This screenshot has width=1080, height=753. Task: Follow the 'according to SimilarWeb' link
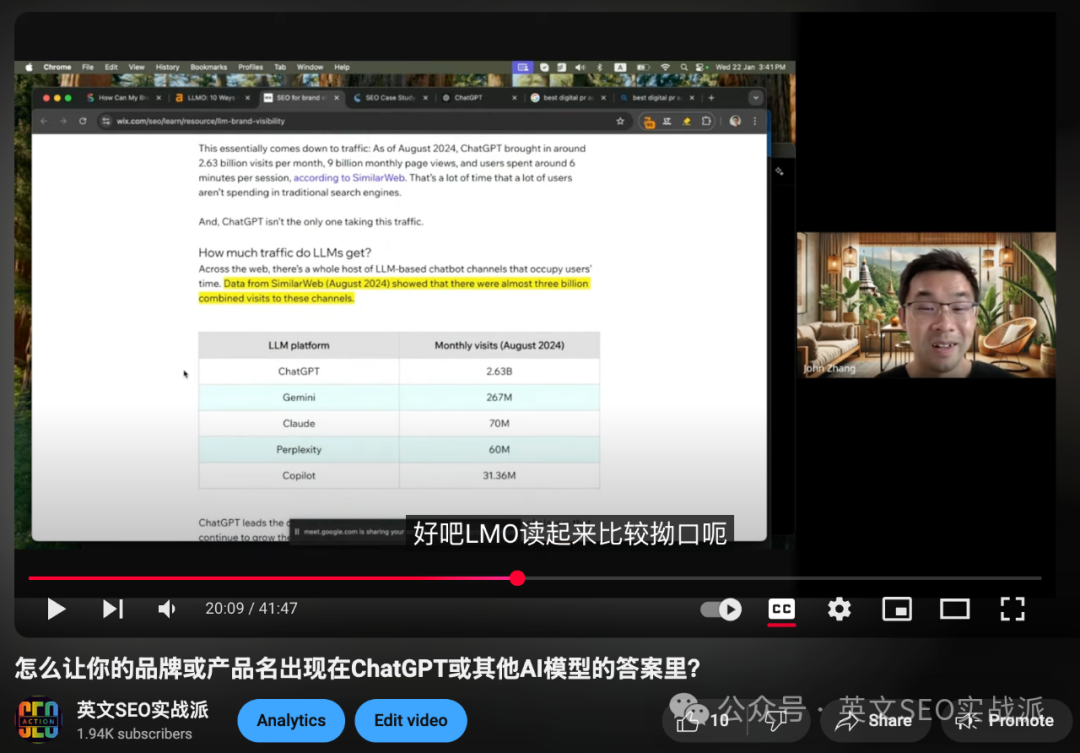coord(349,178)
